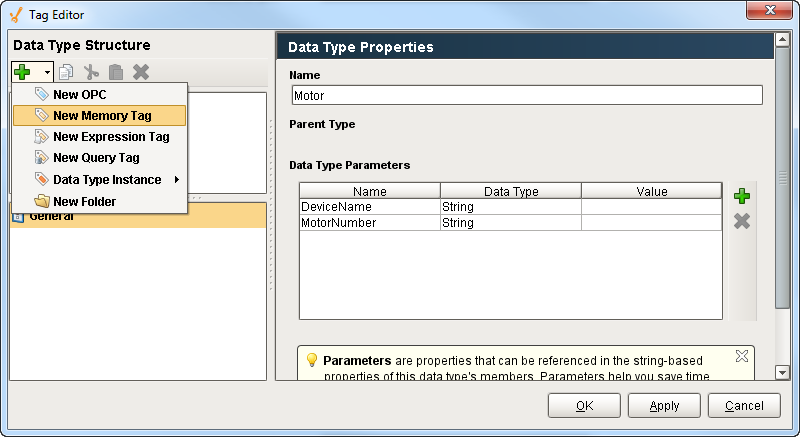Click the Cancel button

coord(744,406)
